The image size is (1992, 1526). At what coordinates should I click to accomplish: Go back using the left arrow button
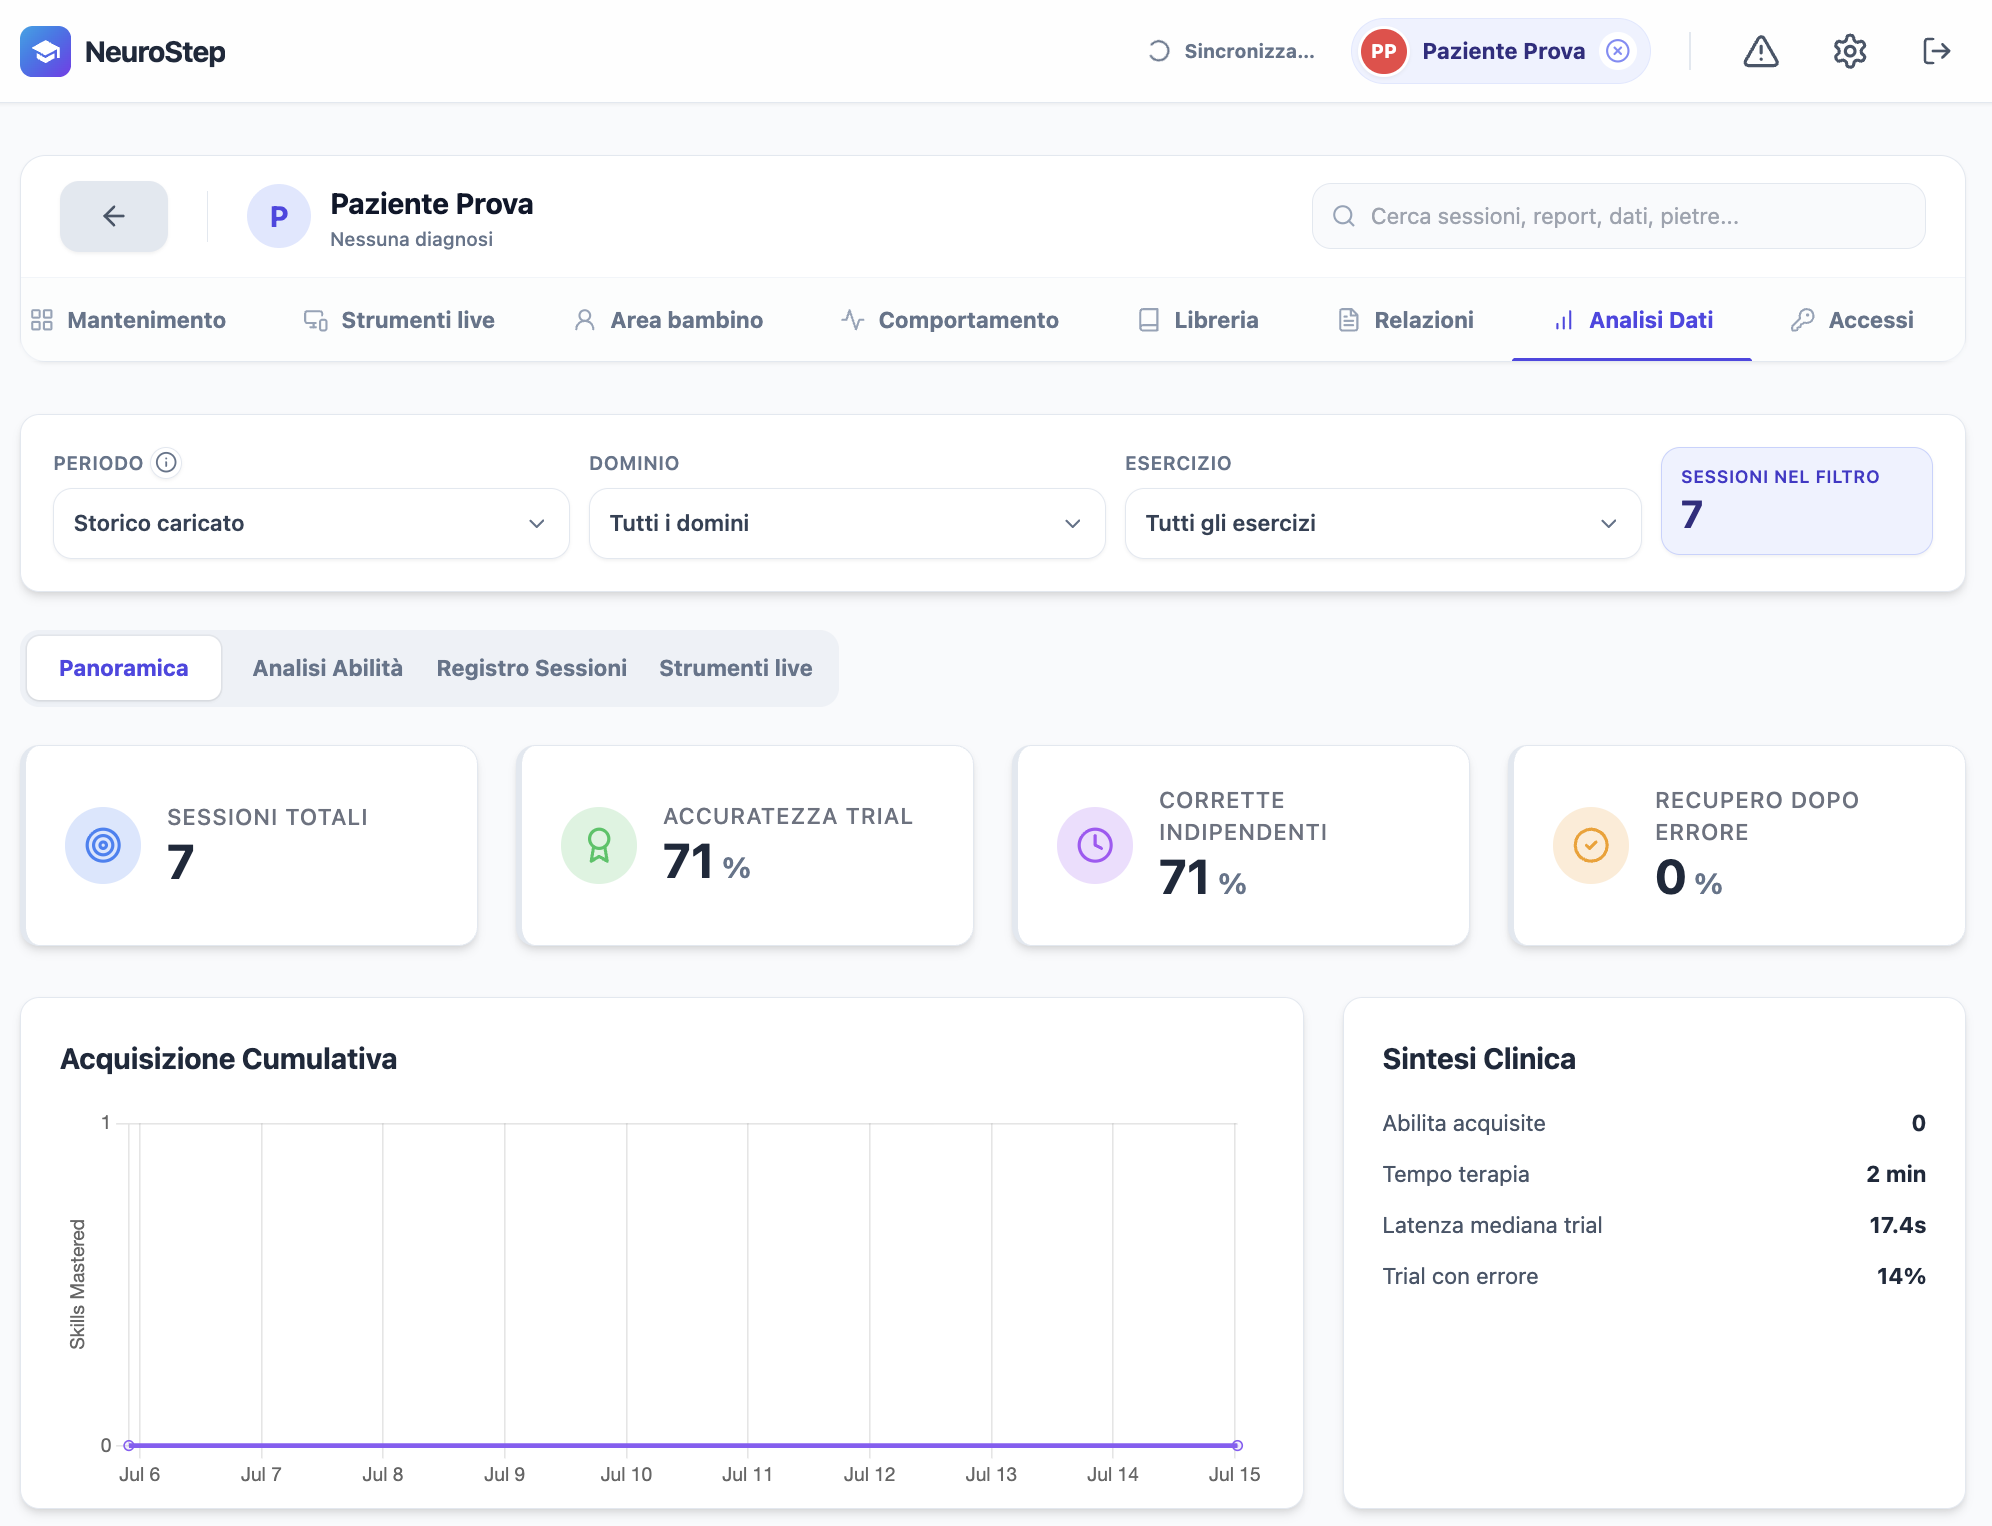[114, 216]
